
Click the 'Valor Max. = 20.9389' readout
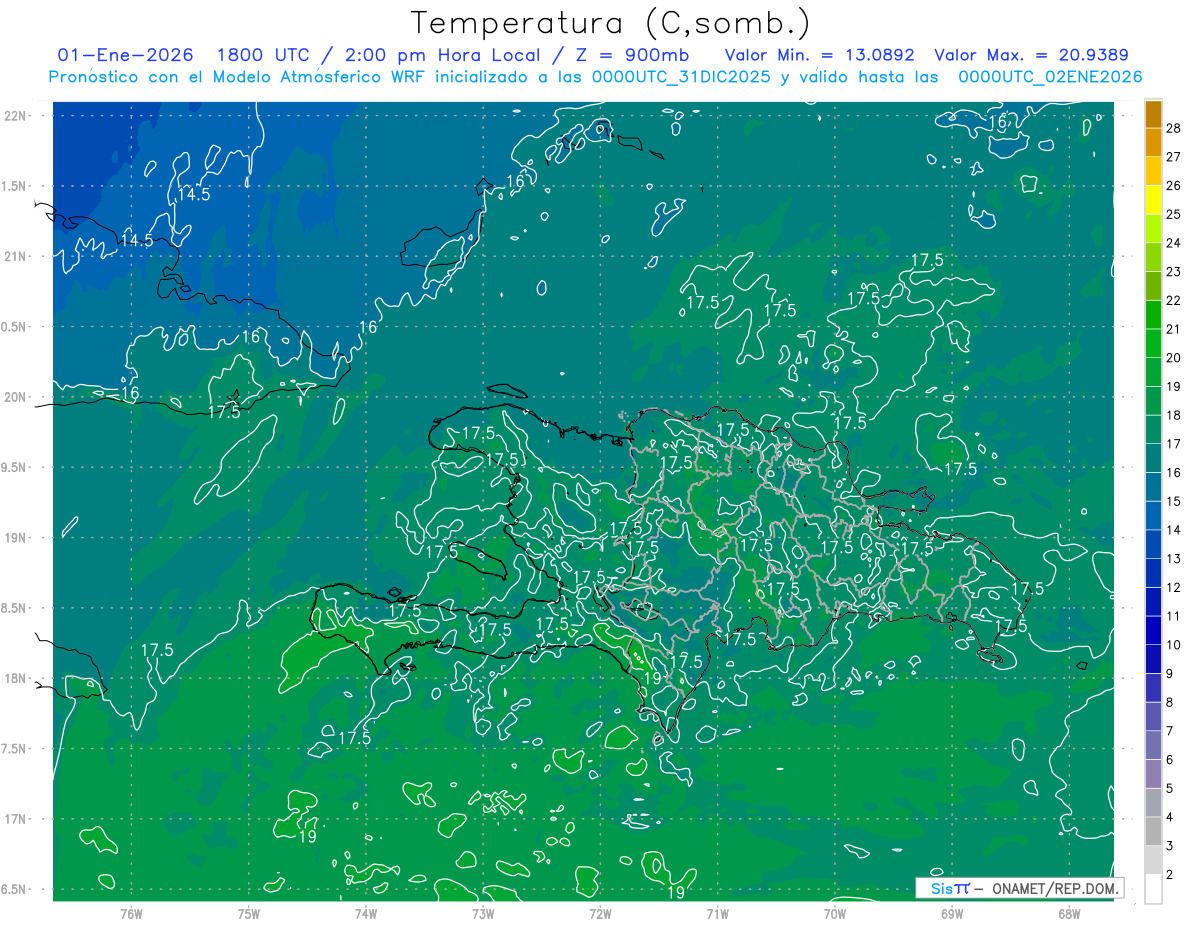(x=1032, y=55)
